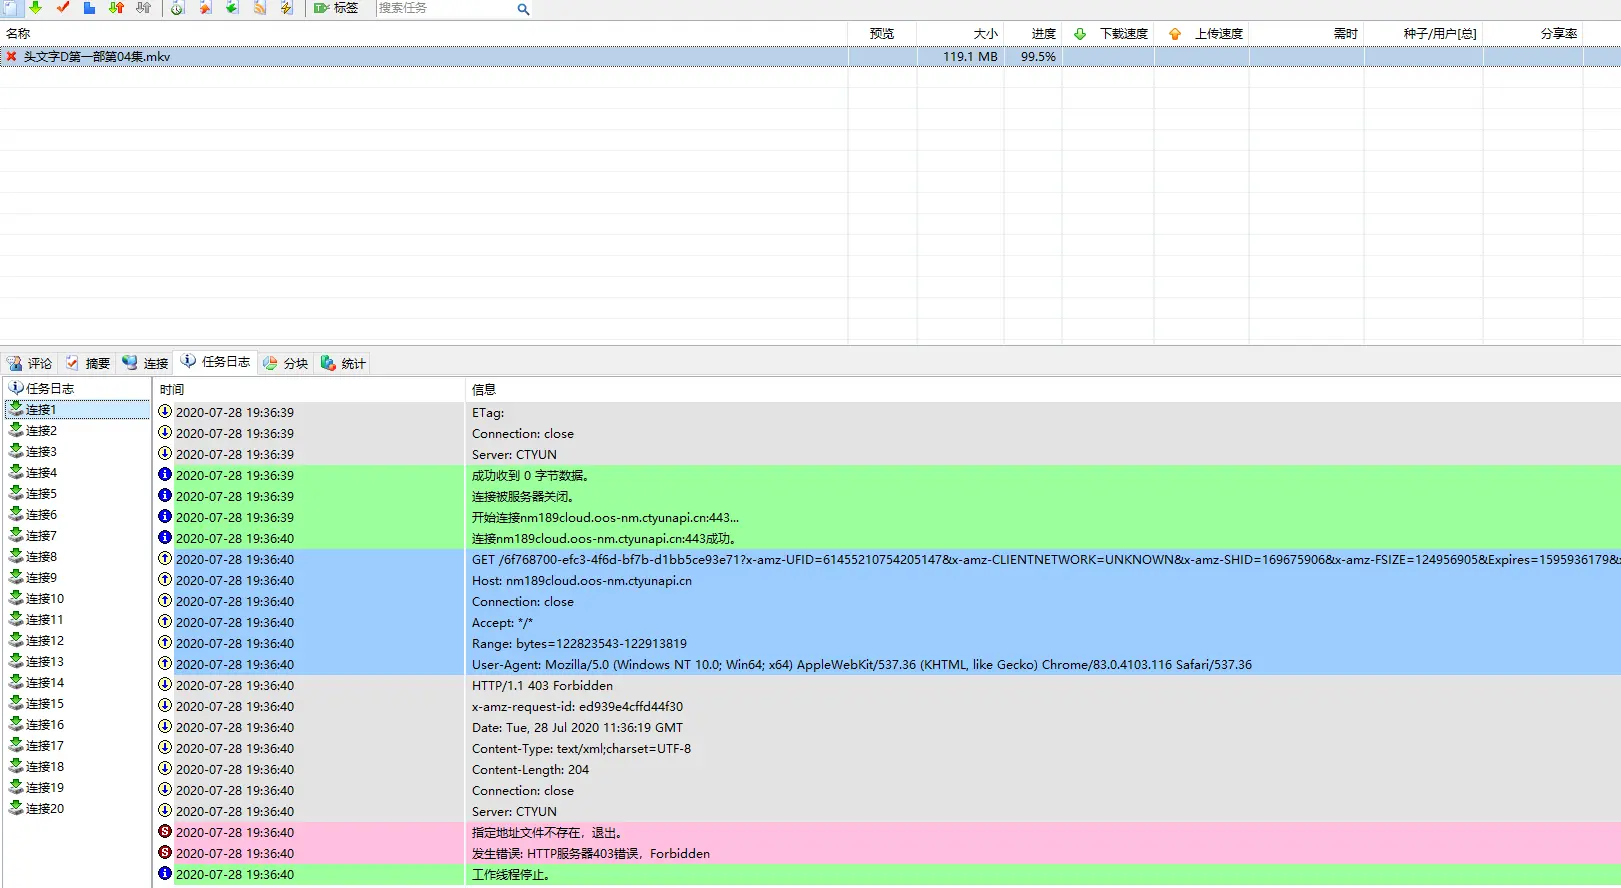Switch to the 任务日志 tab

click(215, 362)
